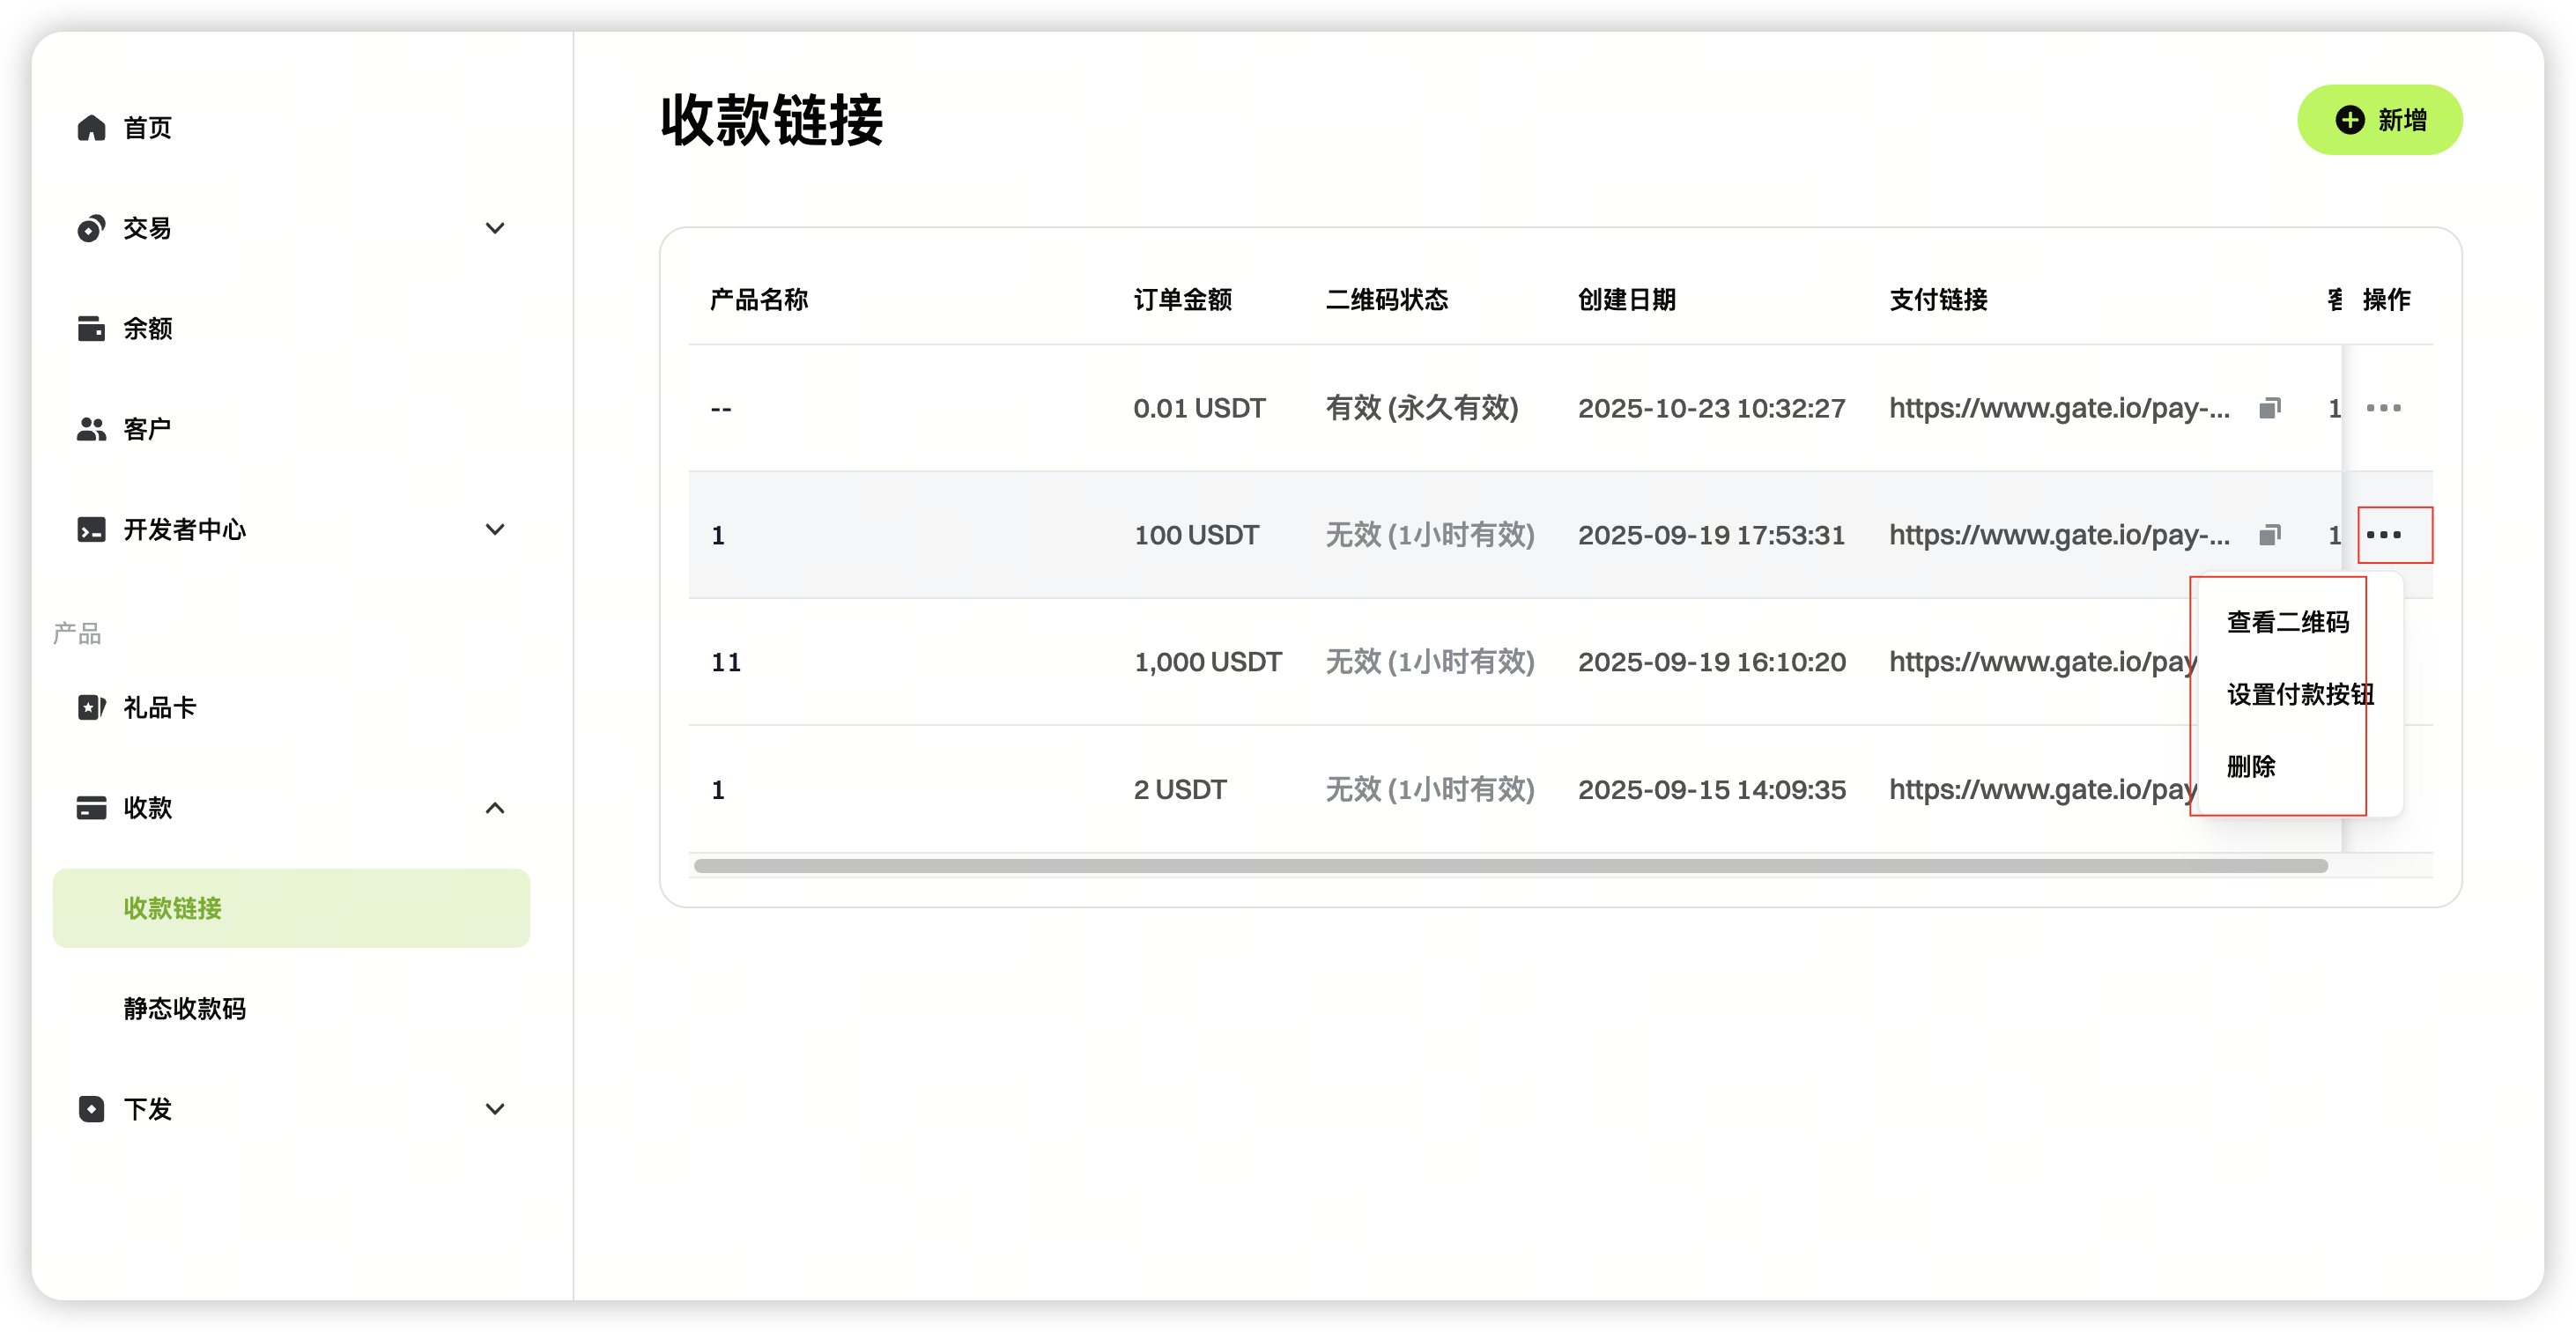Select the 收款链接 sidebar item

point(290,908)
